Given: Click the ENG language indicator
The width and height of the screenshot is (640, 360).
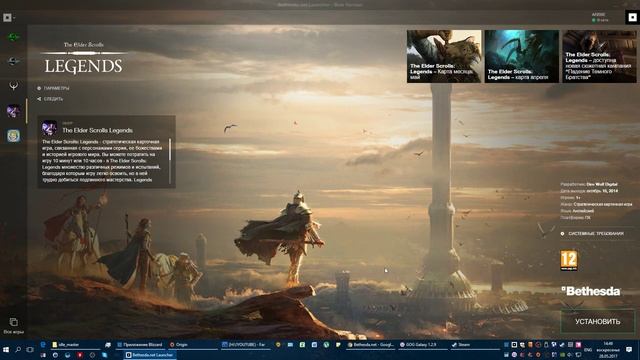Looking at the screenshot, I should pyautogui.click(x=588, y=350).
